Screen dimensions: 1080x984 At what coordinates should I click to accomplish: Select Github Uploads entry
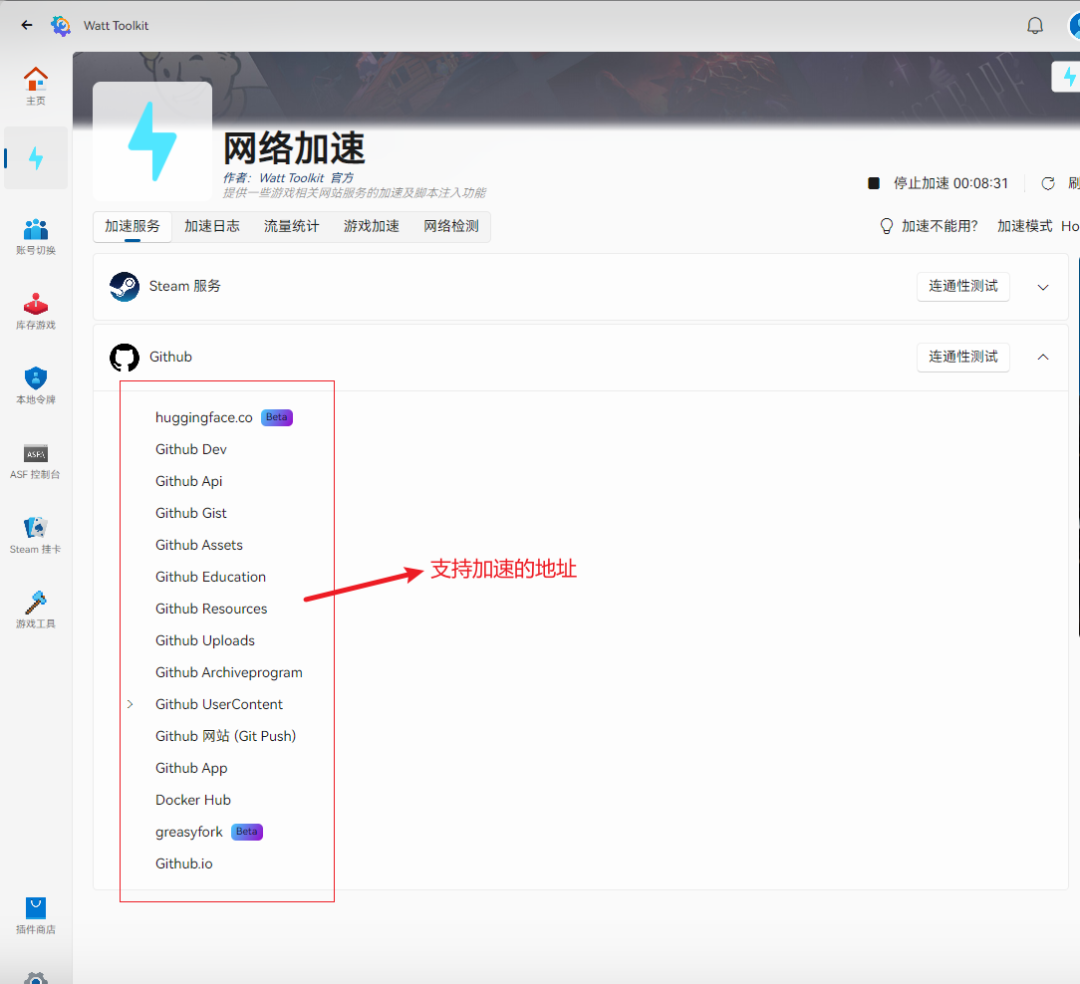205,640
